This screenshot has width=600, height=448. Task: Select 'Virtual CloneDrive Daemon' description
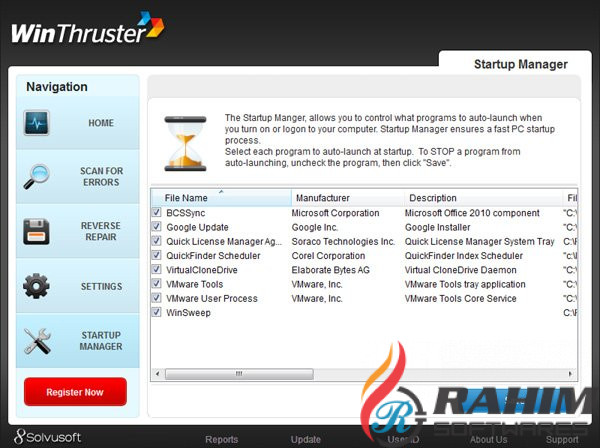point(461,270)
